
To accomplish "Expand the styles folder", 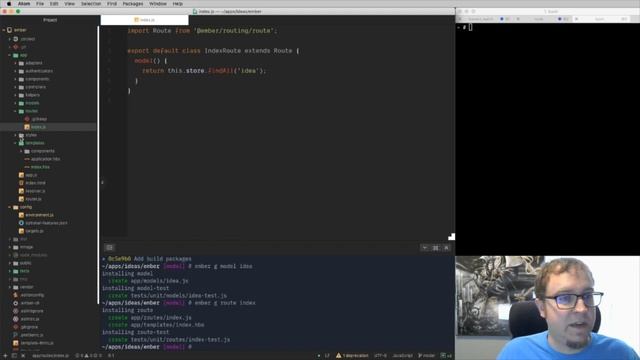I will [x=16, y=135].
